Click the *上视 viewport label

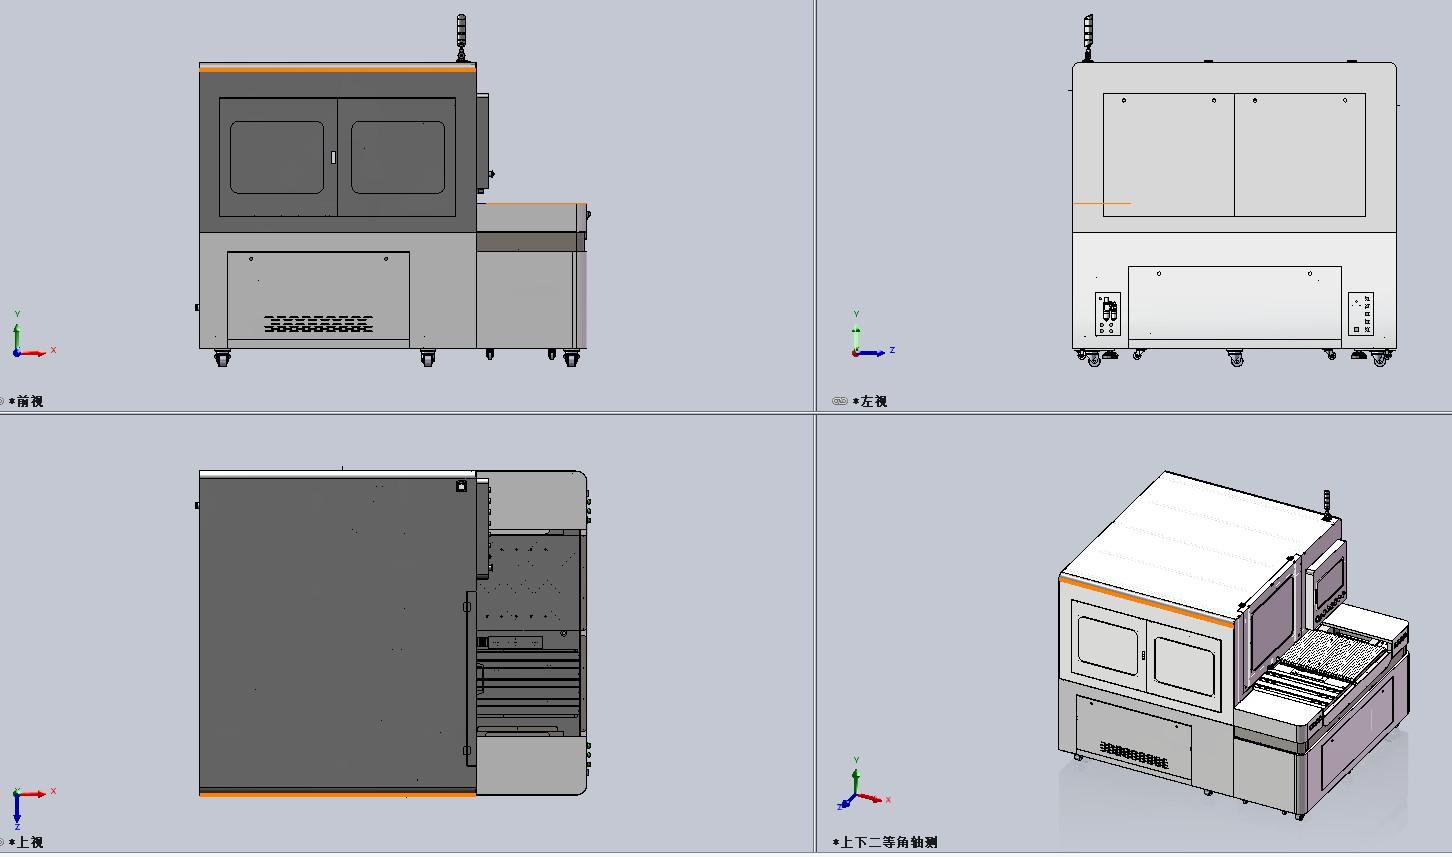[x=26, y=842]
